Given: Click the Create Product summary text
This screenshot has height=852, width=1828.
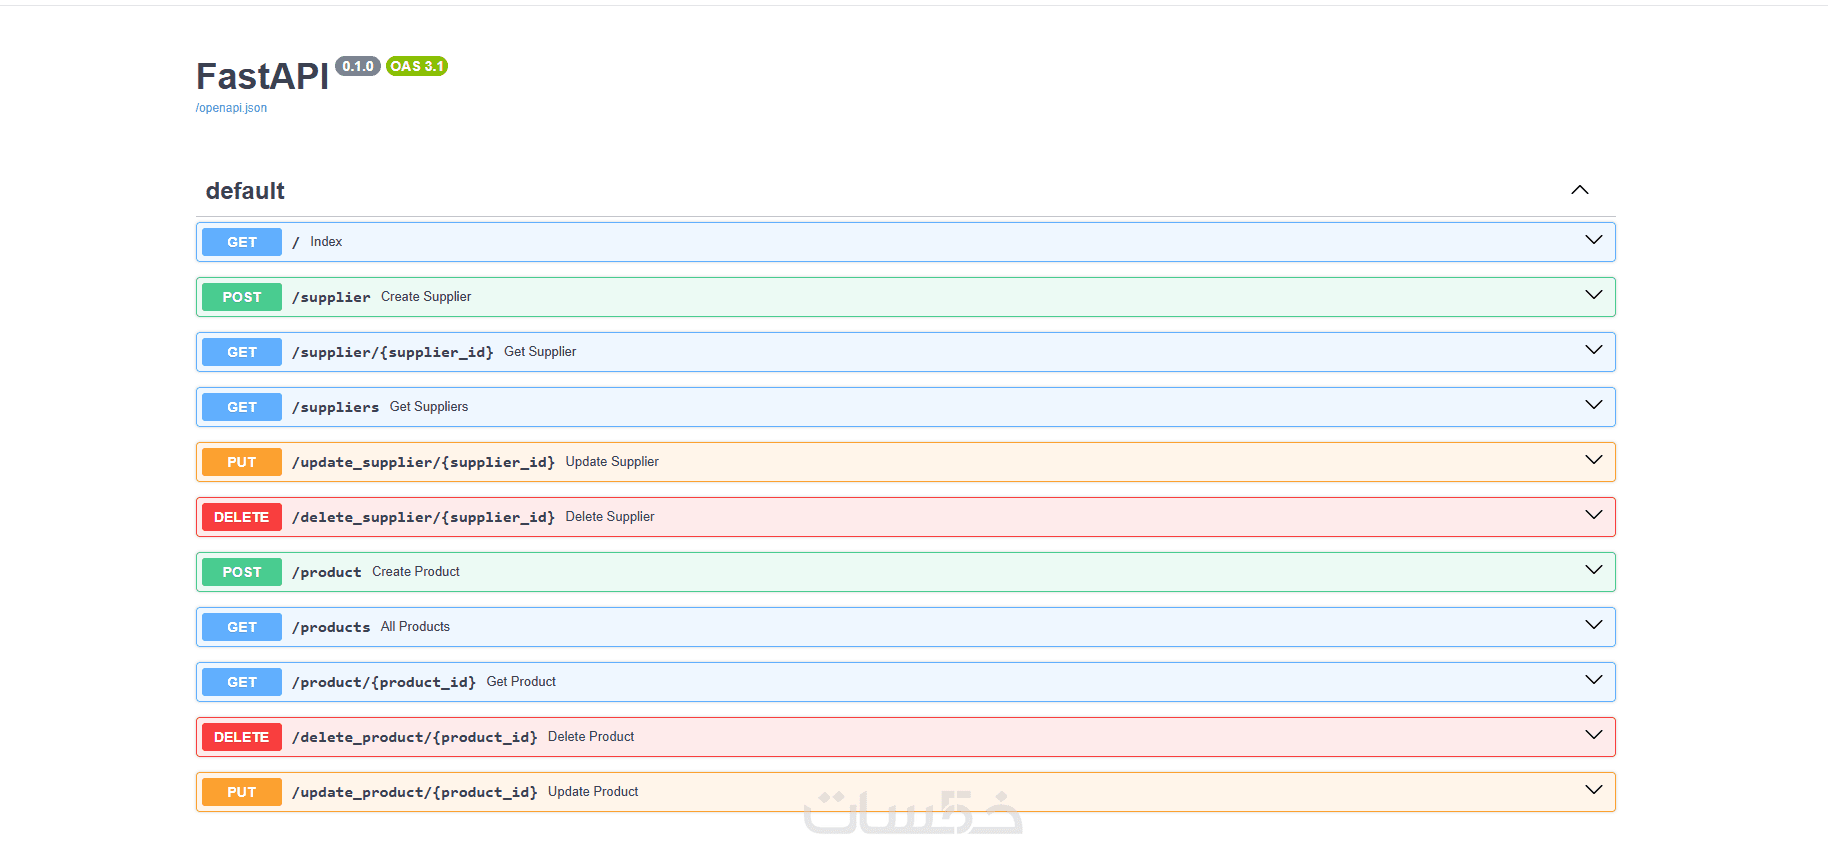Looking at the screenshot, I should pyautogui.click(x=416, y=572).
